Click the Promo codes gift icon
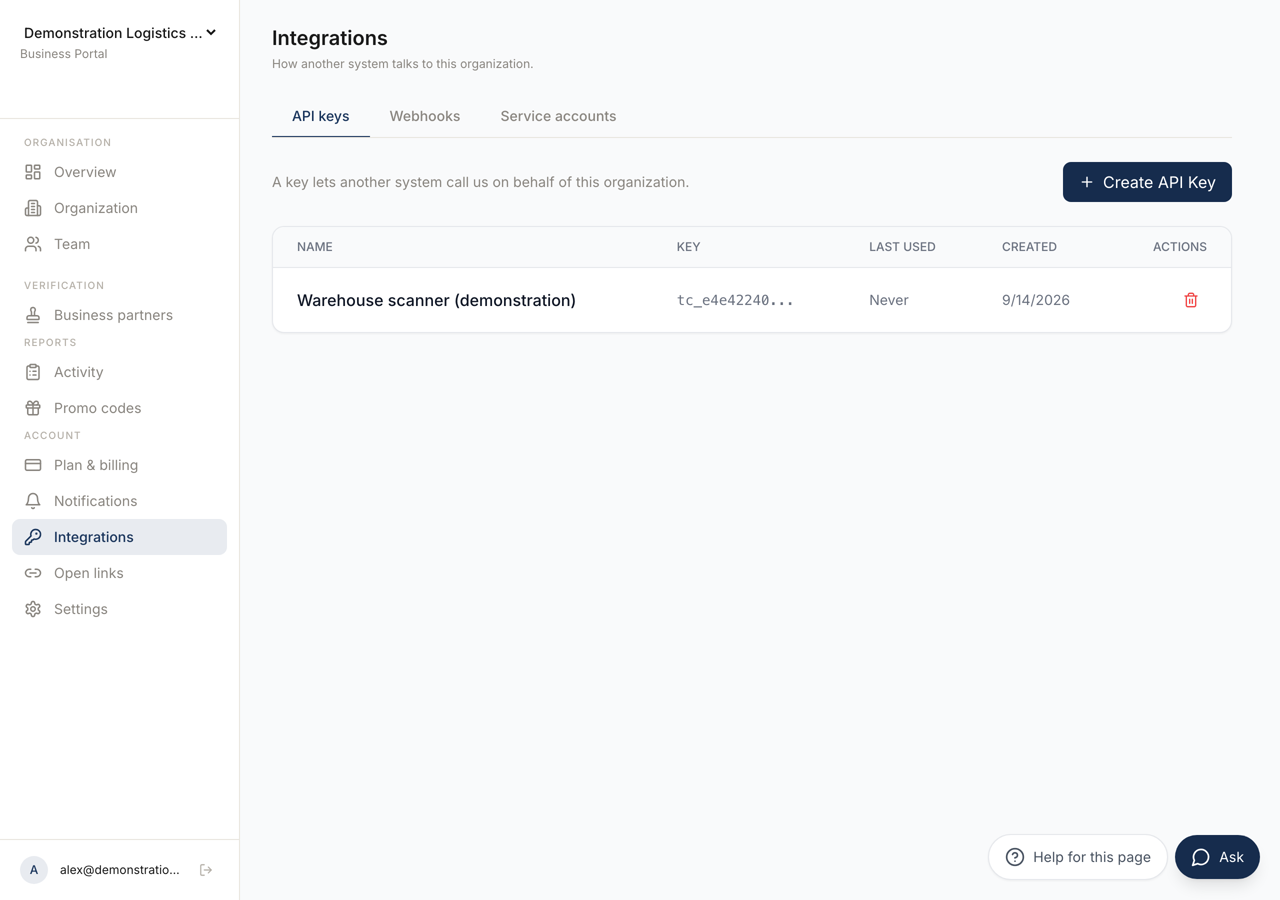The height and width of the screenshot is (900, 1280). point(33,408)
